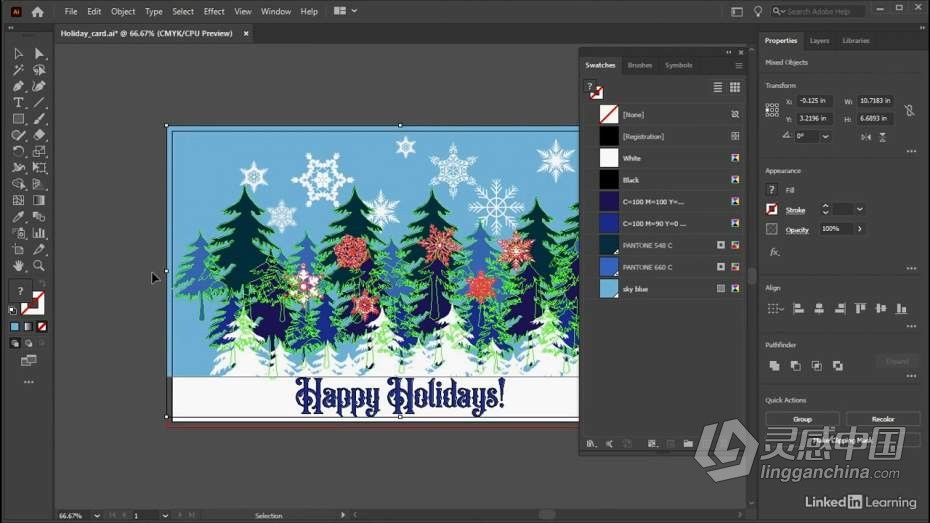Enable Draw Normal mode
This screenshot has width=930, height=523.
[x=15, y=343]
